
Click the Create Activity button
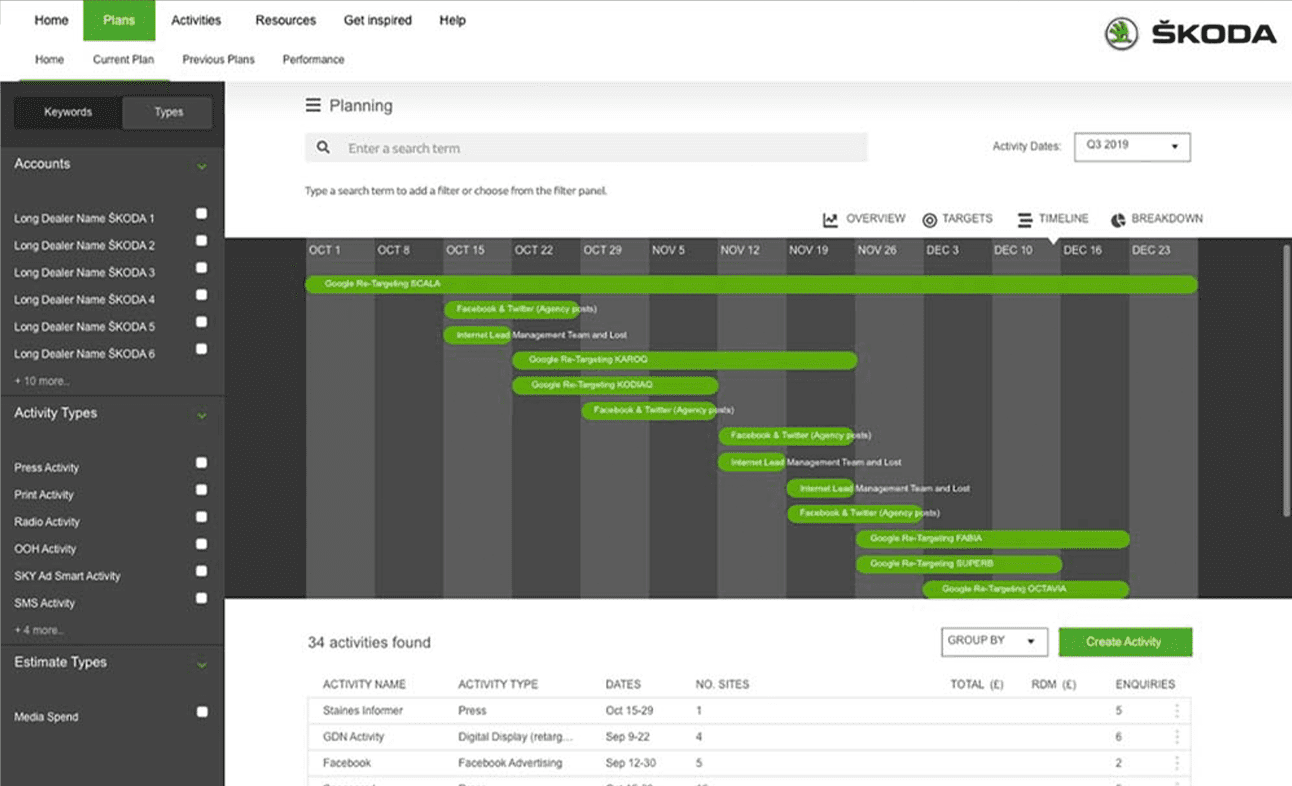1125,642
